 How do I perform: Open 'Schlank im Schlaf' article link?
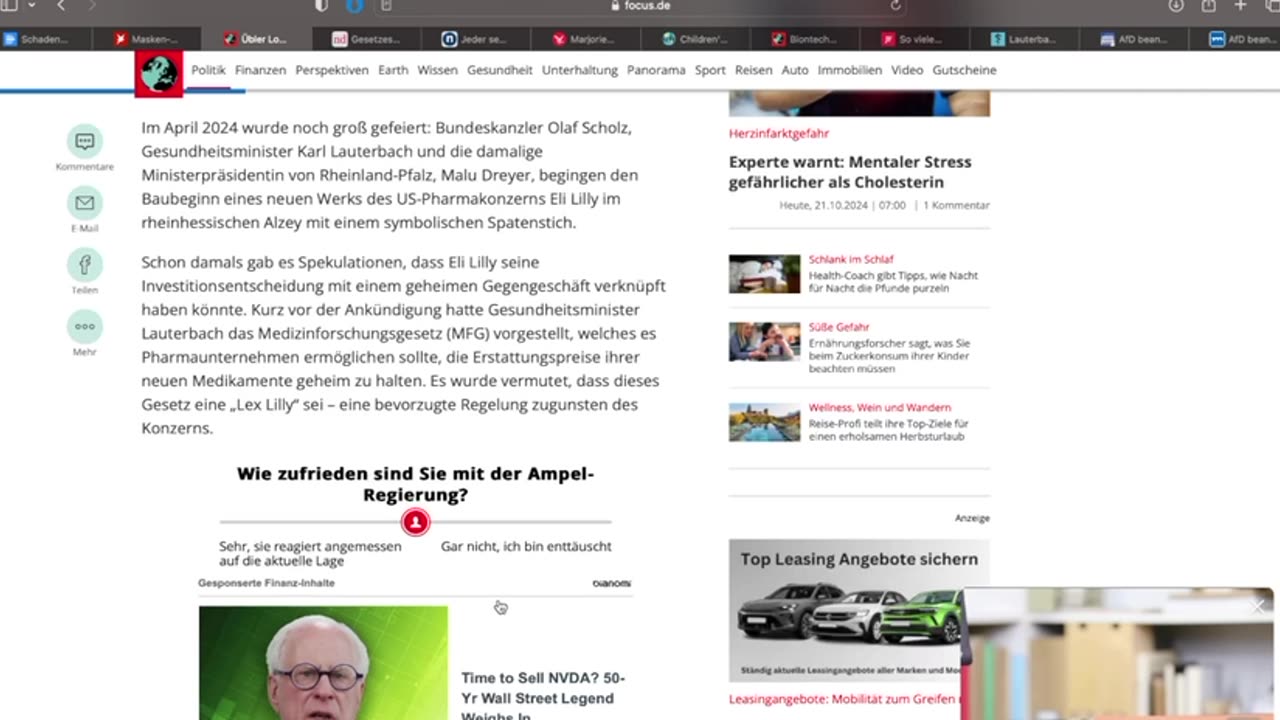coord(851,259)
